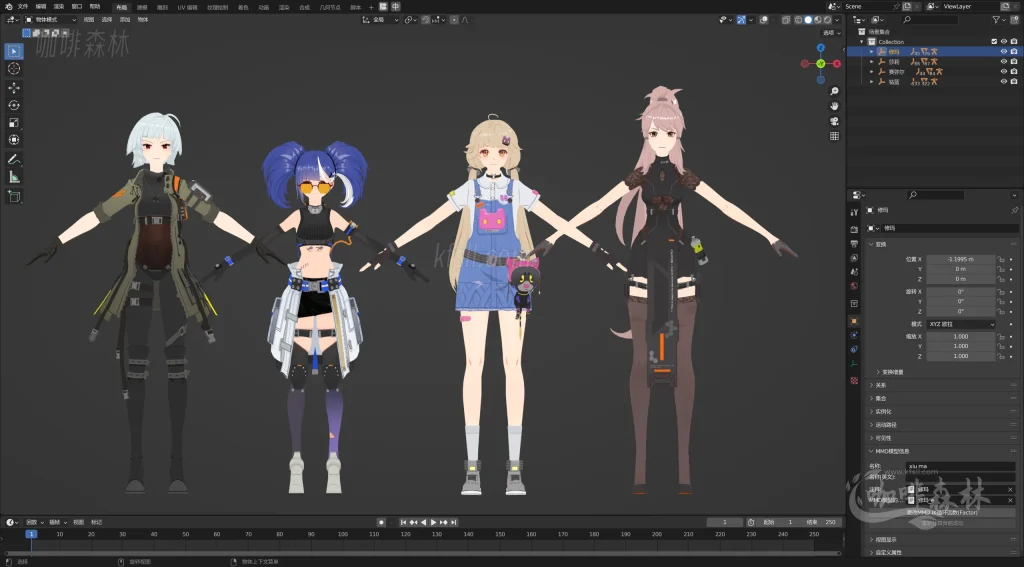The image size is (1024, 567).
Task: Open the Tool properties tab
Action: [854, 212]
